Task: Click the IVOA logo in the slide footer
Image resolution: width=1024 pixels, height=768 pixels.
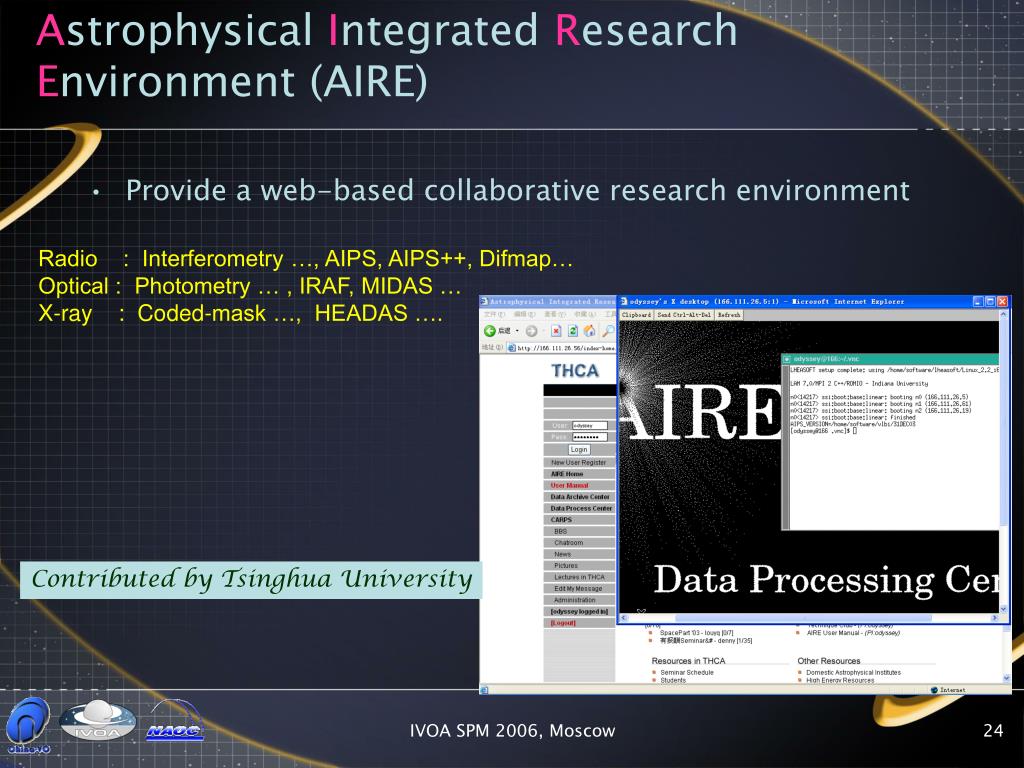Action: pos(97,721)
